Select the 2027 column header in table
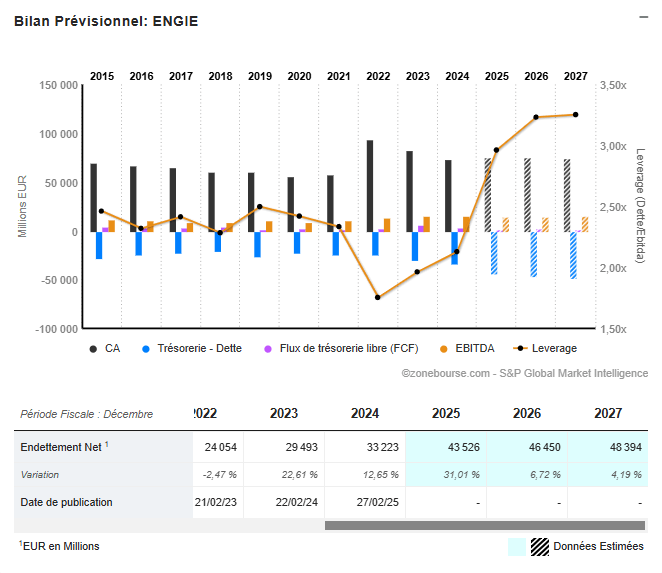This screenshot has width=662, height=573. 608,413
